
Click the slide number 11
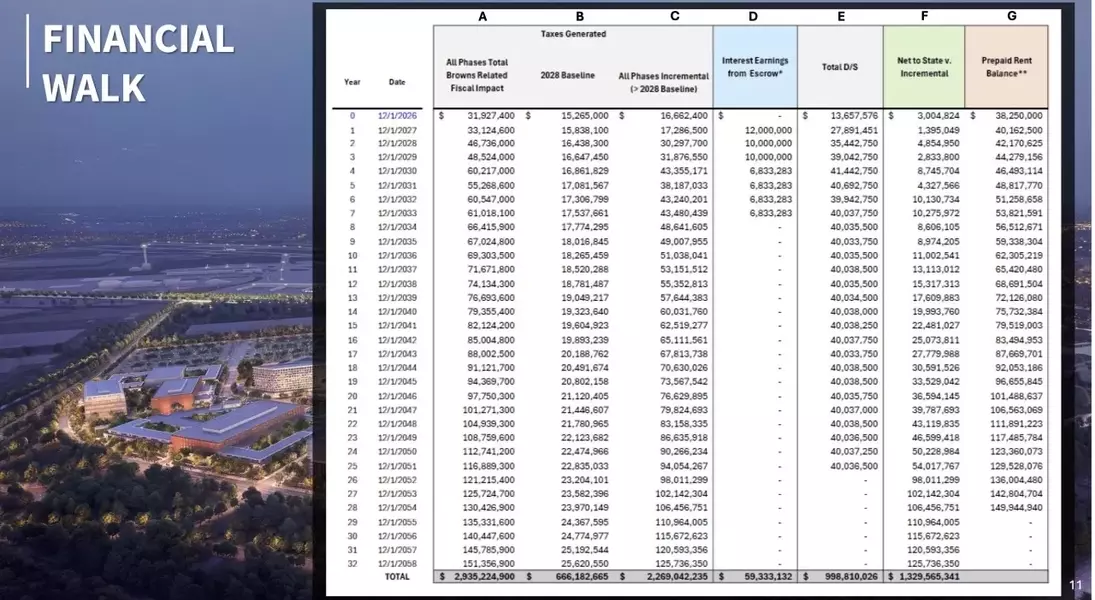(x=1075, y=585)
